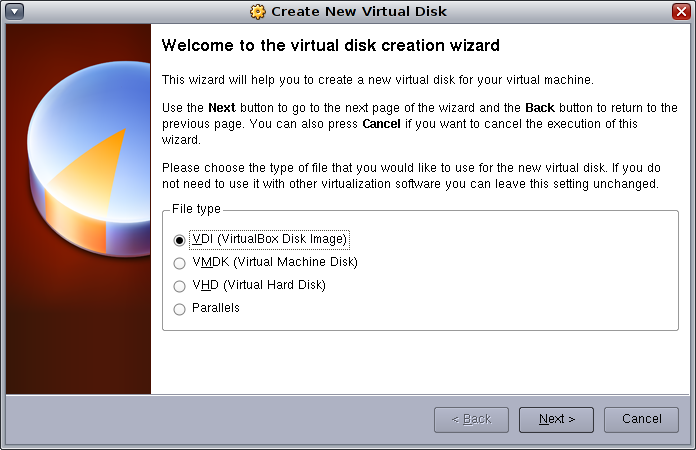The image size is (696, 450).
Task: Go to the next wizard page
Action: point(555,419)
